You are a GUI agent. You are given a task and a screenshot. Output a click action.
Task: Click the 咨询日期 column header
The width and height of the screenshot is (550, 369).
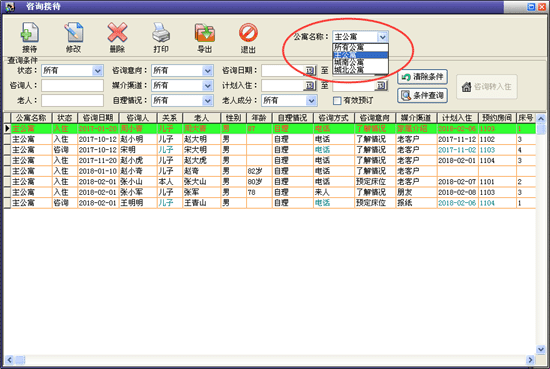(x=98, y=118)
